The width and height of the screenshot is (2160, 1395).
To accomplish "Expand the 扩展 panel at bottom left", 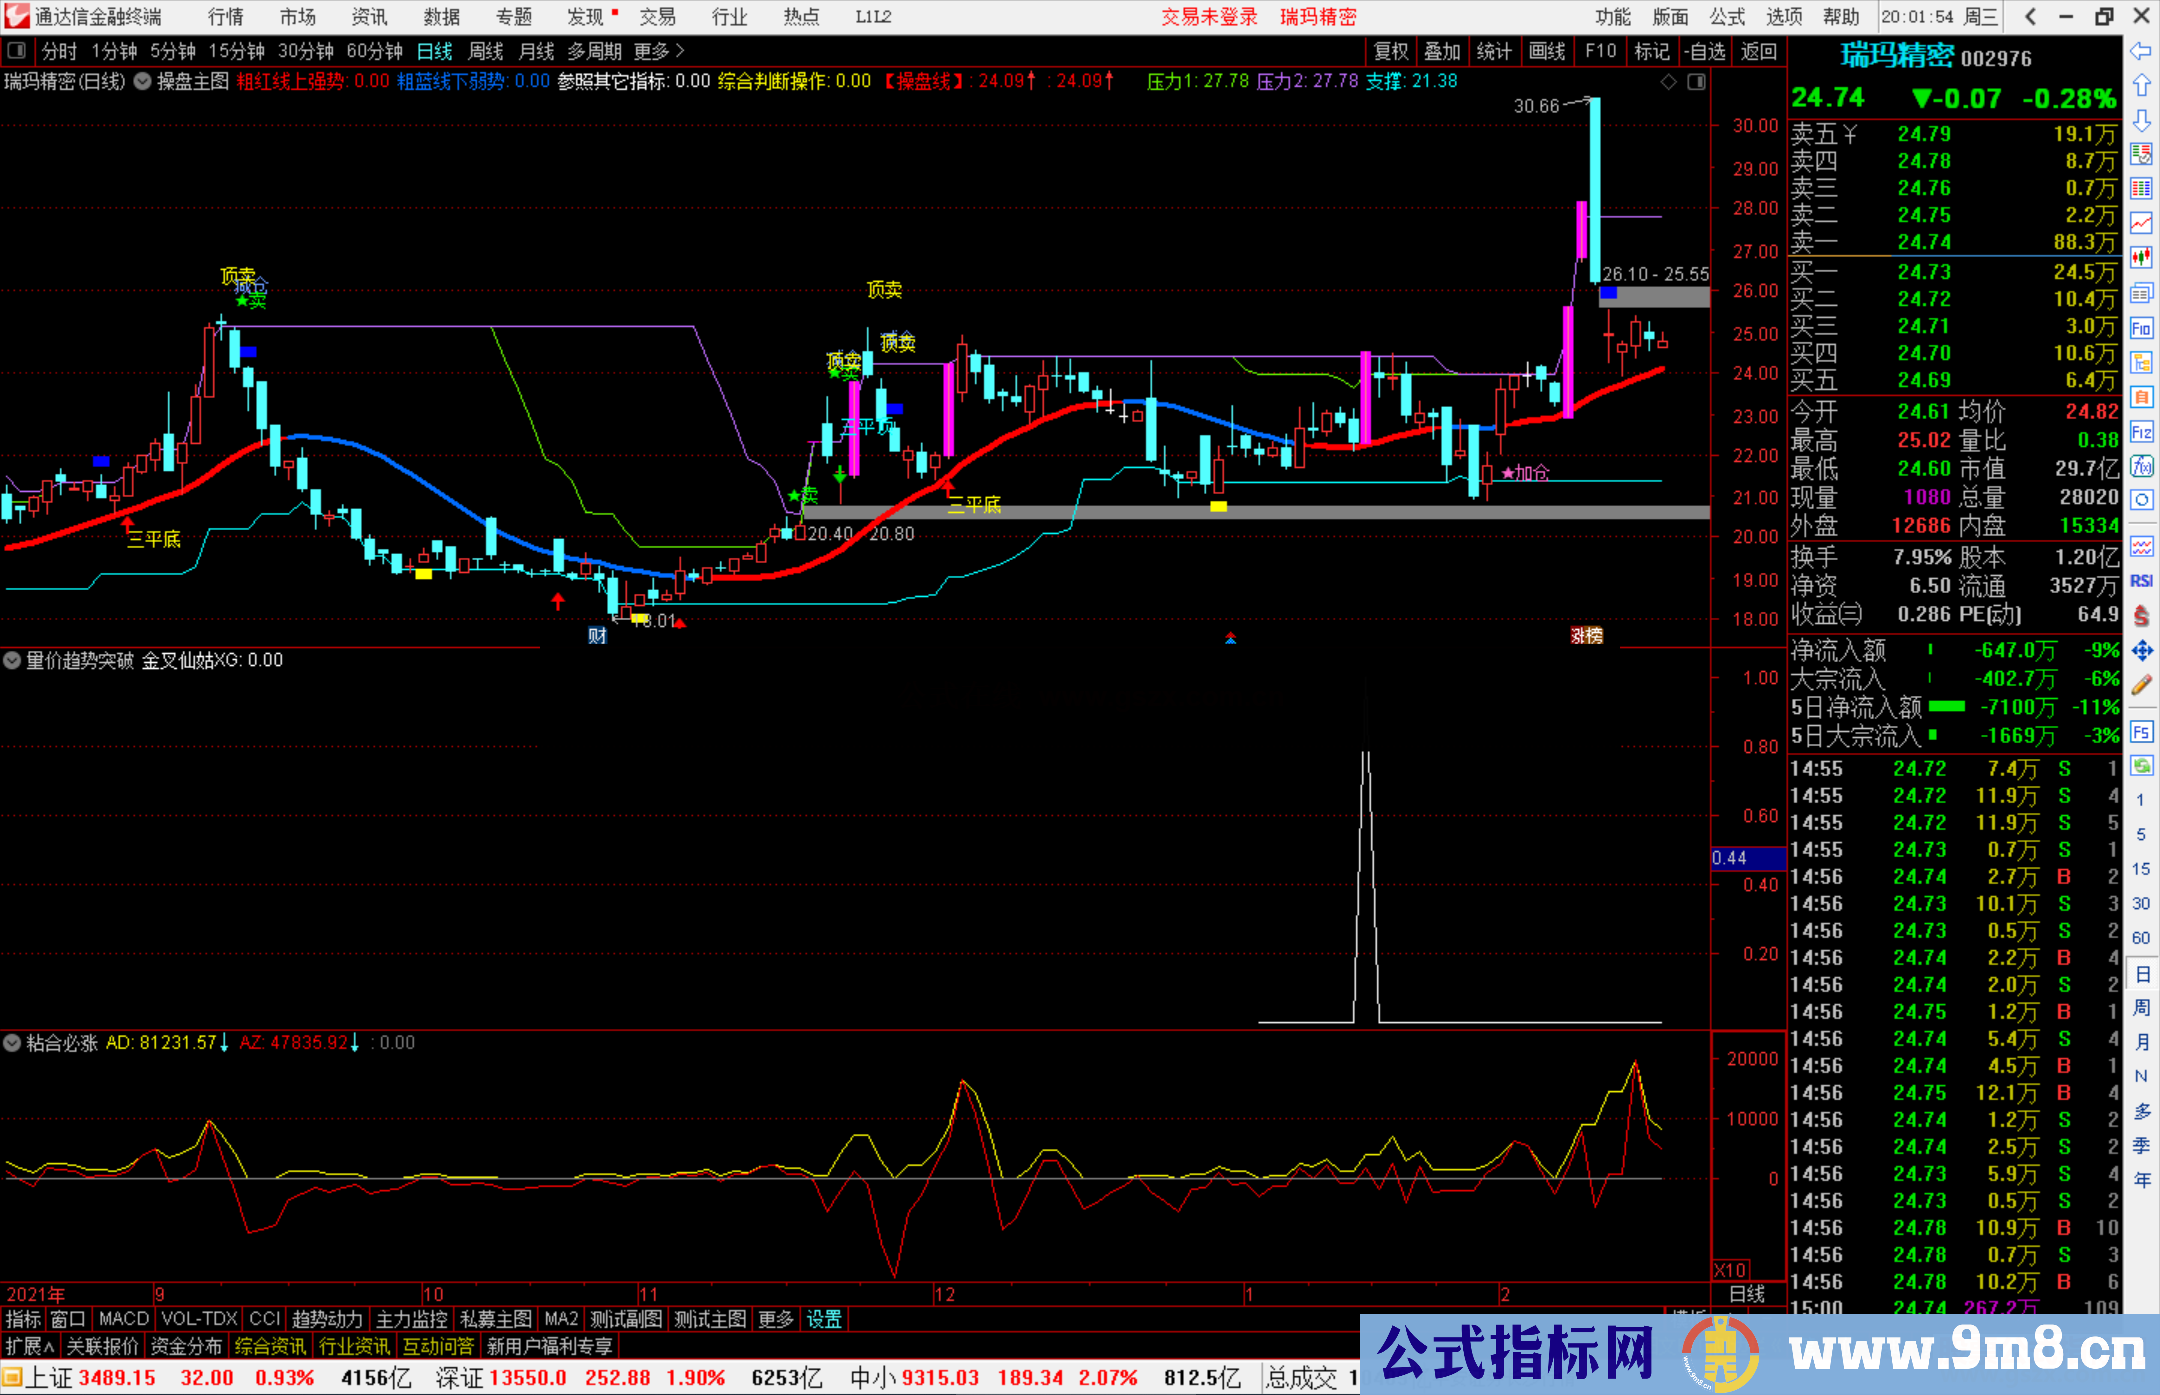I will (30, 1346).
